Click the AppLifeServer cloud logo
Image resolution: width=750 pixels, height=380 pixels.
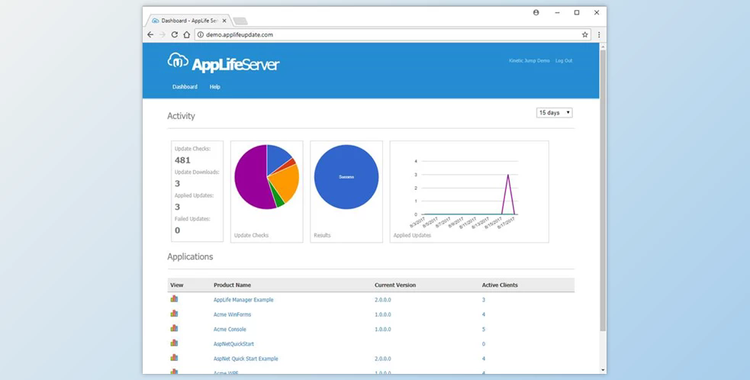tap(177, 61)
